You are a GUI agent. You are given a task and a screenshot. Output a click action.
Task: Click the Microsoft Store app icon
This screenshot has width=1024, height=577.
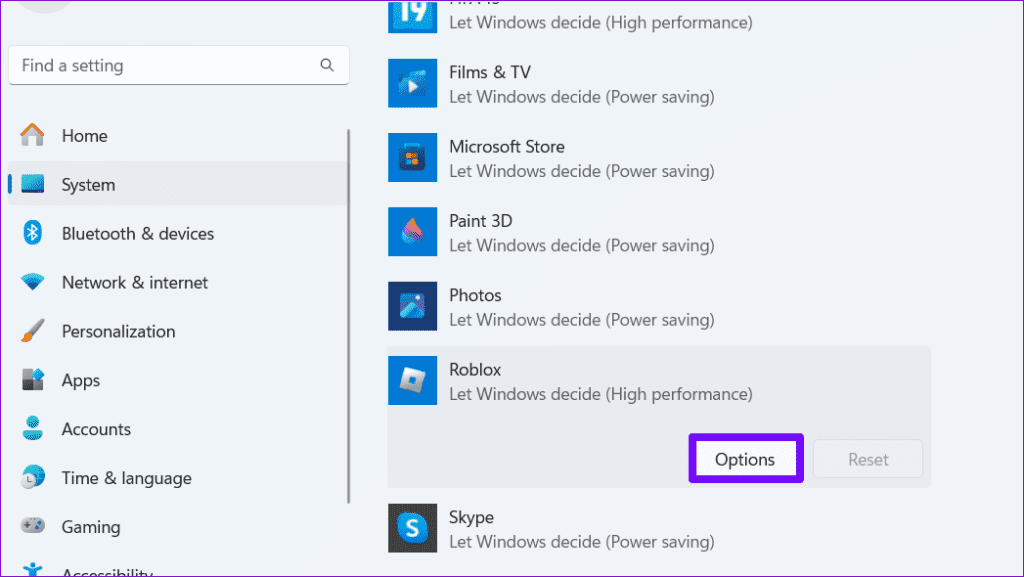(x=412, y=157)
